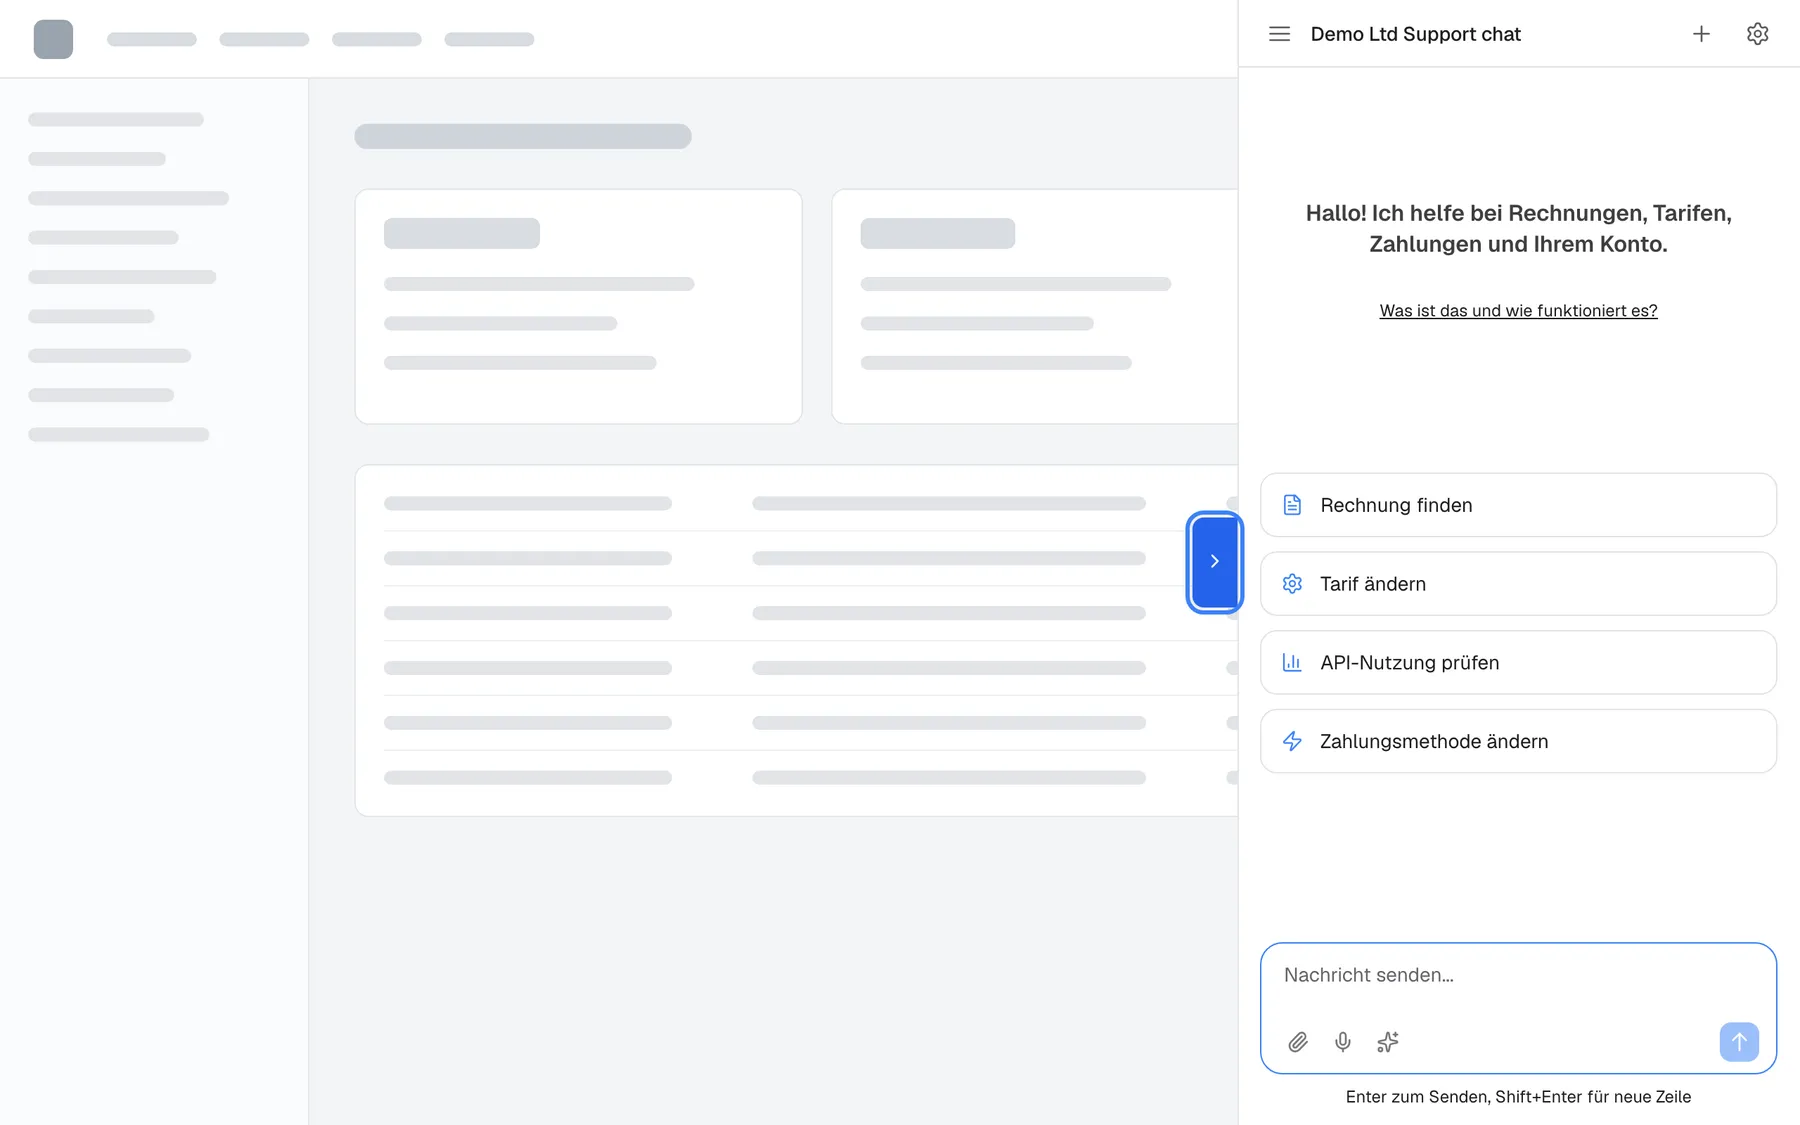Open the hamburger menu in chat header
The image size is (1800, 1125).
(x=1279, y=34)
